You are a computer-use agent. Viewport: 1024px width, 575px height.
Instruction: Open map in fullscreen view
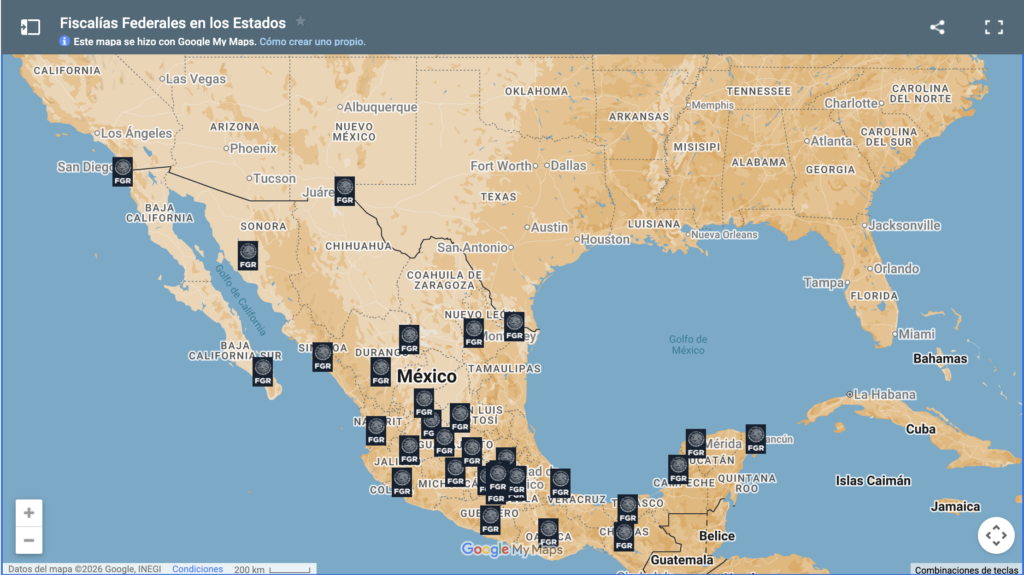click(993, 27)
